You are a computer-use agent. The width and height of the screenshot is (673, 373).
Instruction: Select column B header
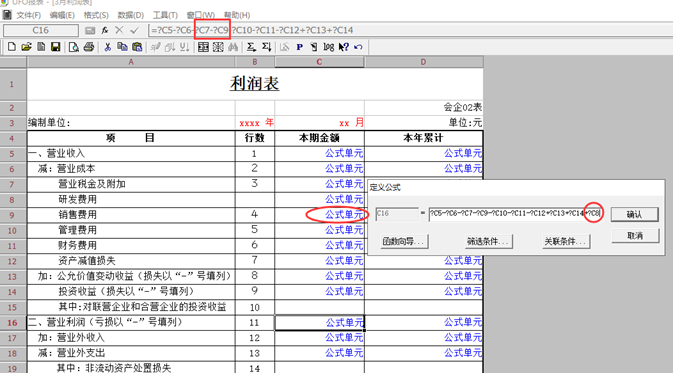click(x=255, y=62)
